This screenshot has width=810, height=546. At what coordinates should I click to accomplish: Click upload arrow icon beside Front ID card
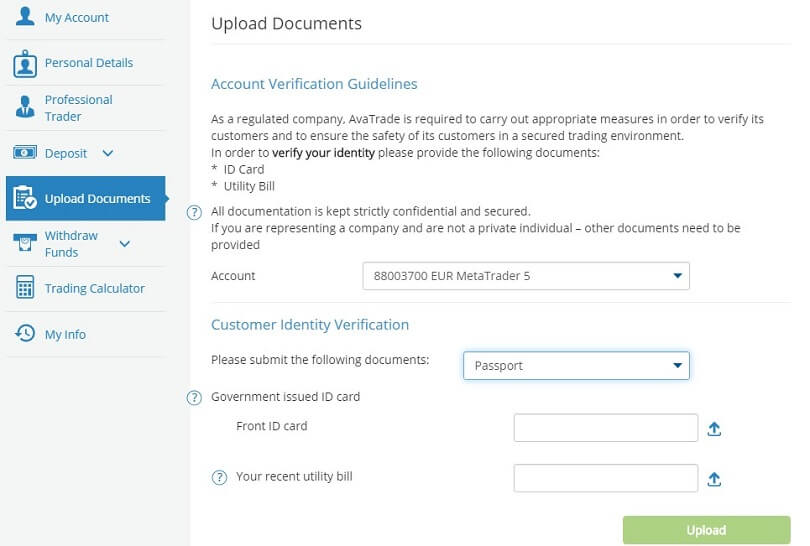(x=714, y=429)
